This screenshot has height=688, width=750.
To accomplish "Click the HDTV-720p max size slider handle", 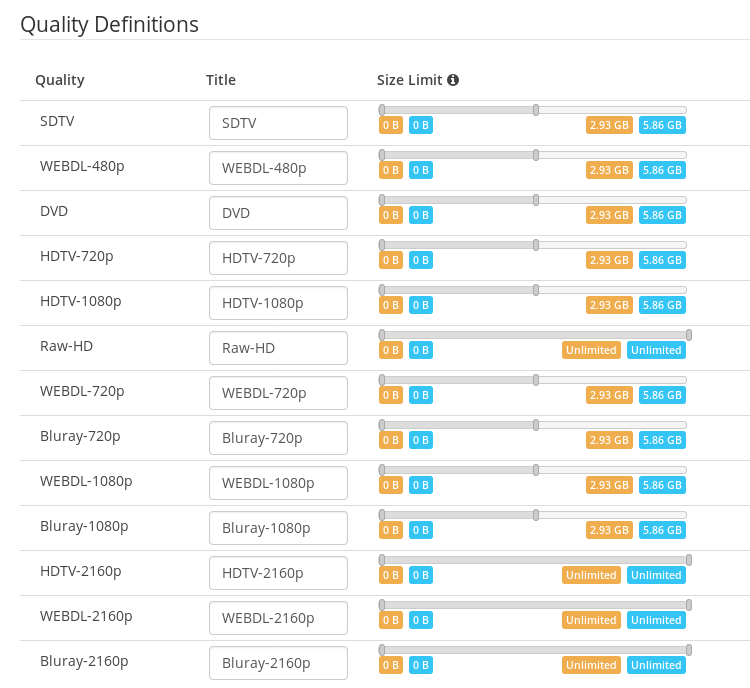I will coord(536,245).
